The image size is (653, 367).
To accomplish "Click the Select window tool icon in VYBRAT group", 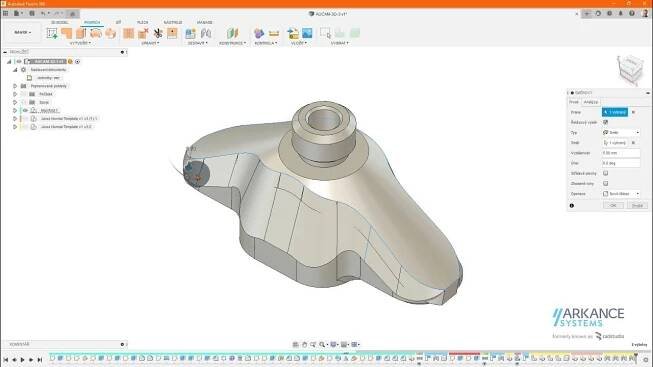I will pos(325,33).
